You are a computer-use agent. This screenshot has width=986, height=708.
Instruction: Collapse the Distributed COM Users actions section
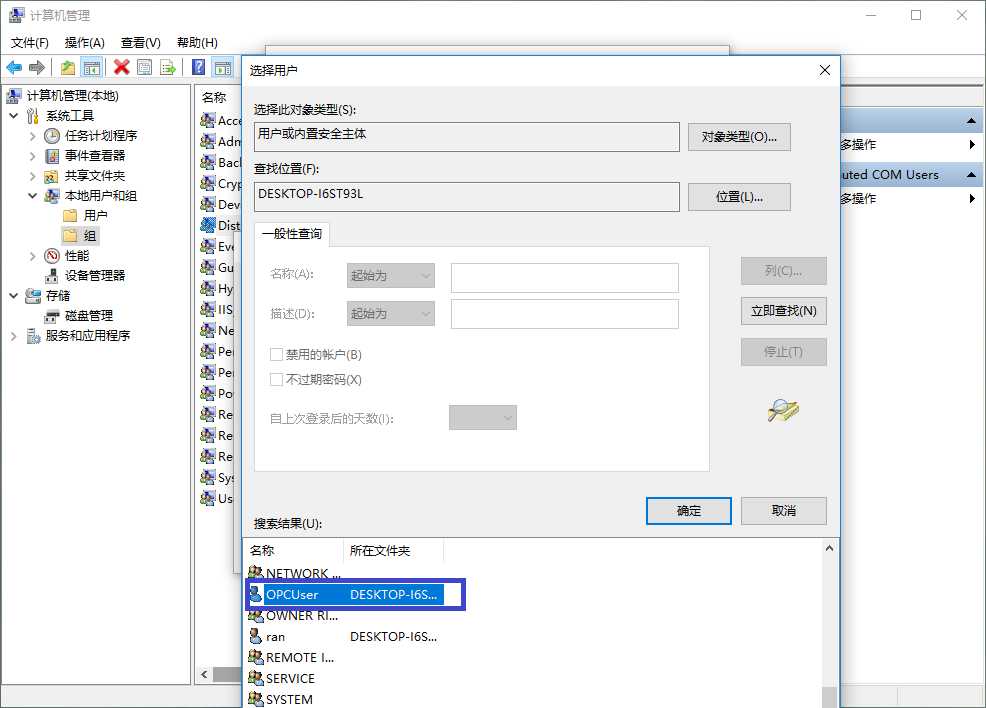[971, 175]
